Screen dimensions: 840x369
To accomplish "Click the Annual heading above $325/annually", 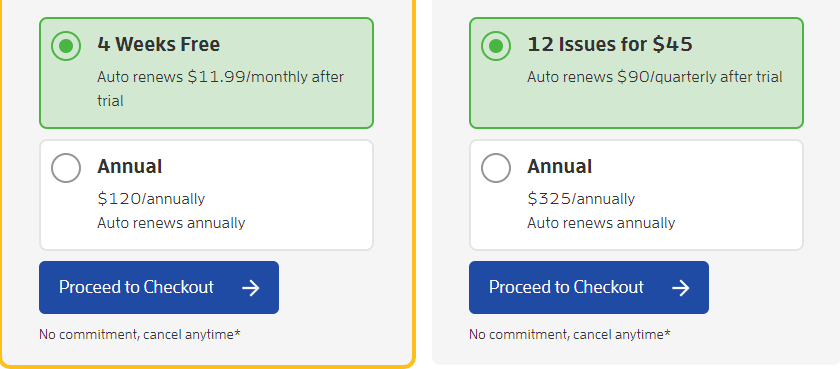I will pos(560,167).
